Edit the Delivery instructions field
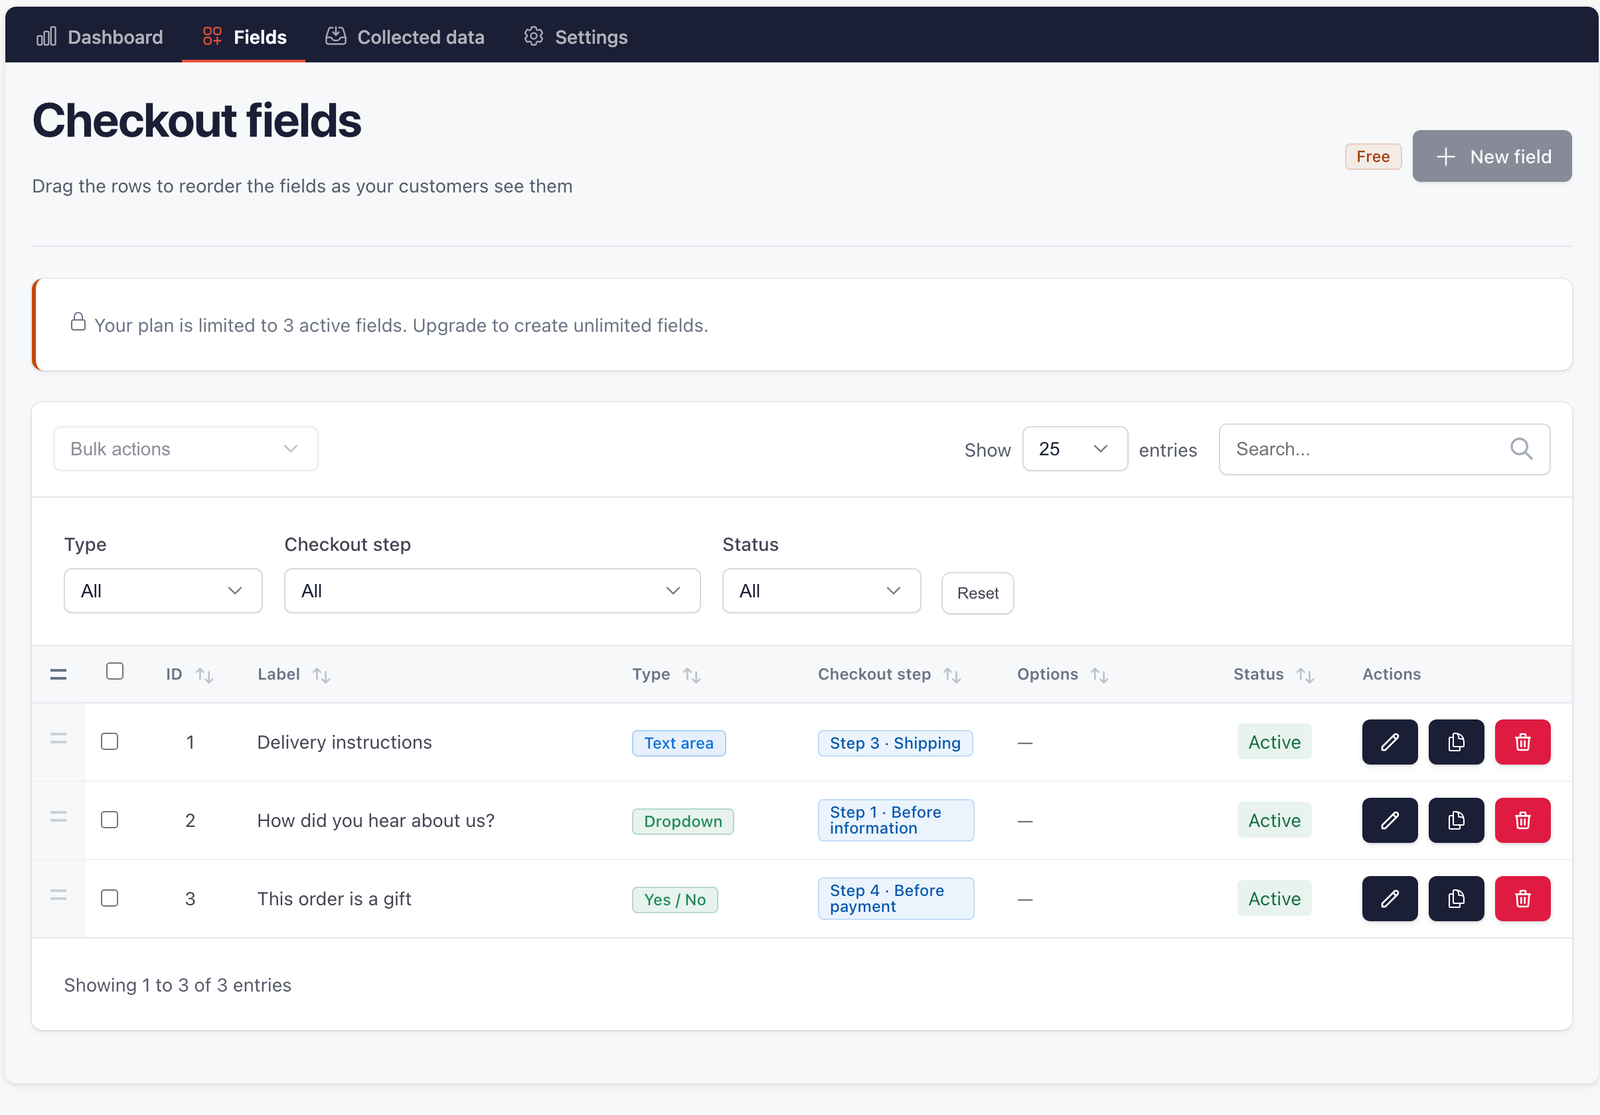This screenshot has width=1600, height=1115. tap(1389, 742)
